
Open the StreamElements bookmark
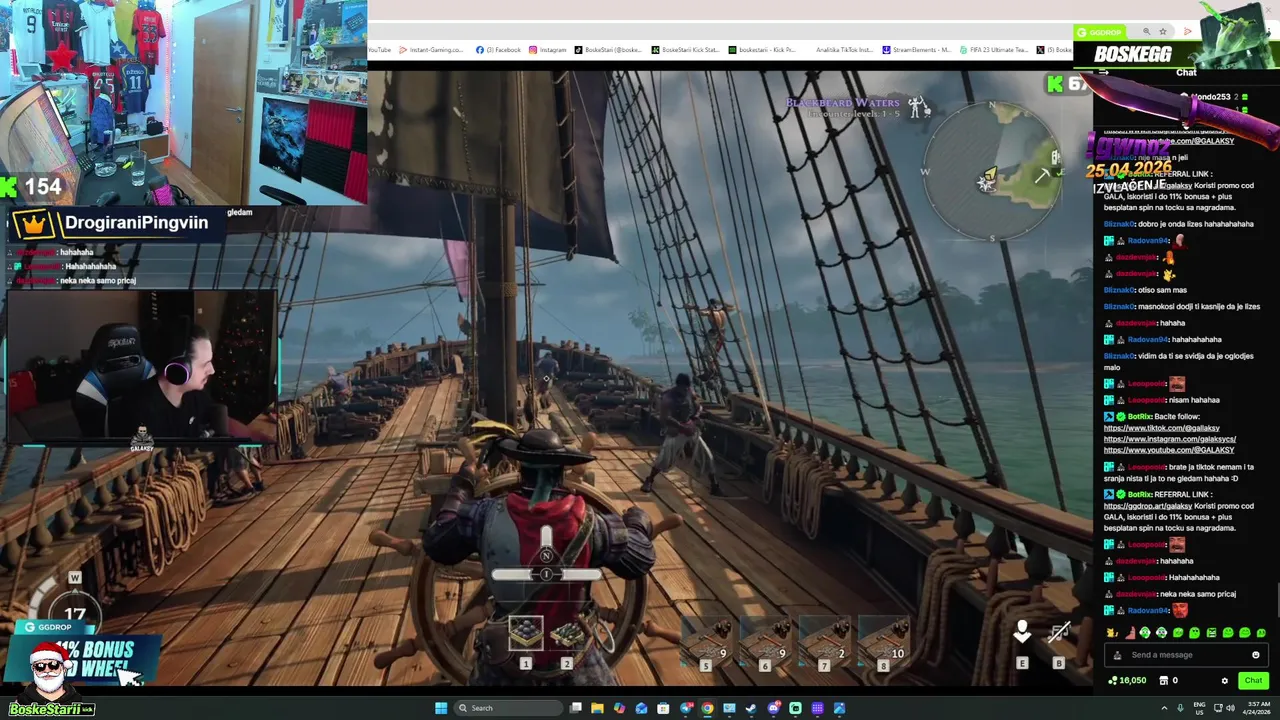pos(916,50)
